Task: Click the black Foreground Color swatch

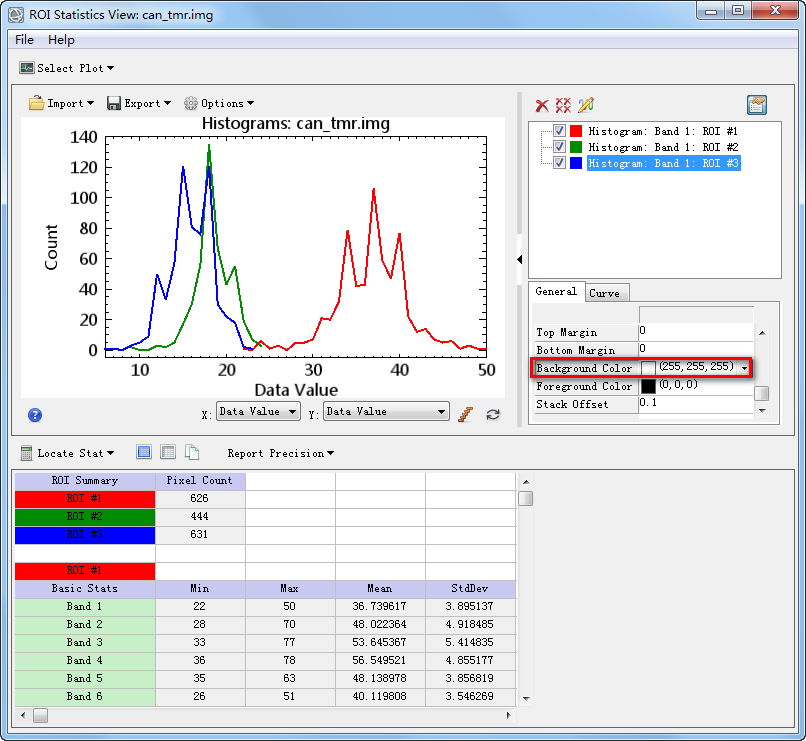Action: click(x=648, y=386)
